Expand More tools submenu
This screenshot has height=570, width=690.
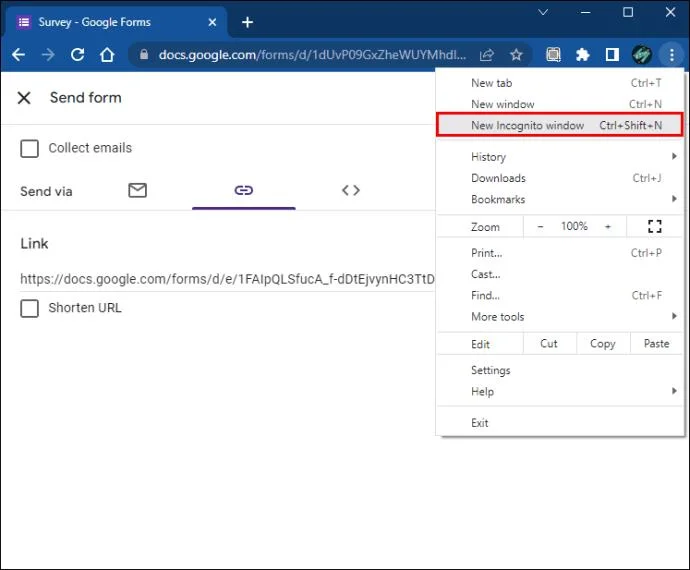point(560,316)
